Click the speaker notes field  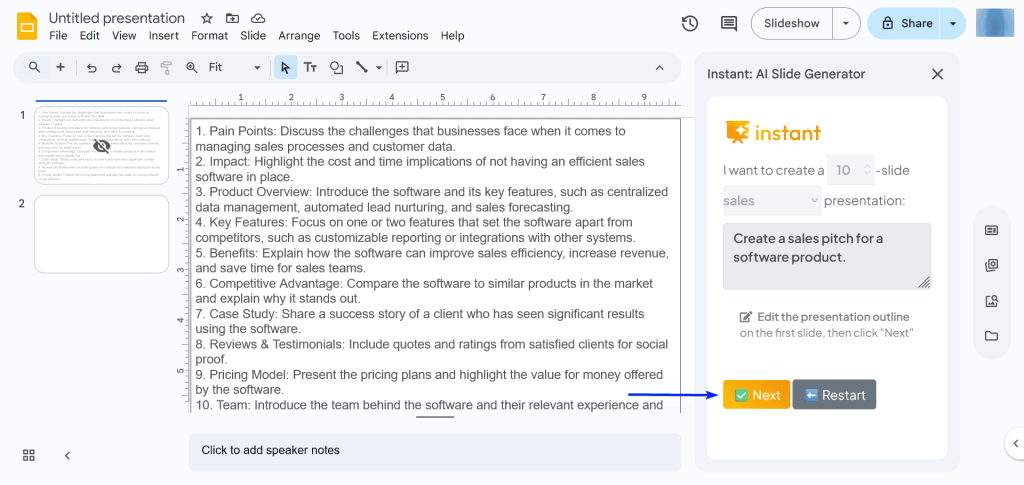point(435,451)
